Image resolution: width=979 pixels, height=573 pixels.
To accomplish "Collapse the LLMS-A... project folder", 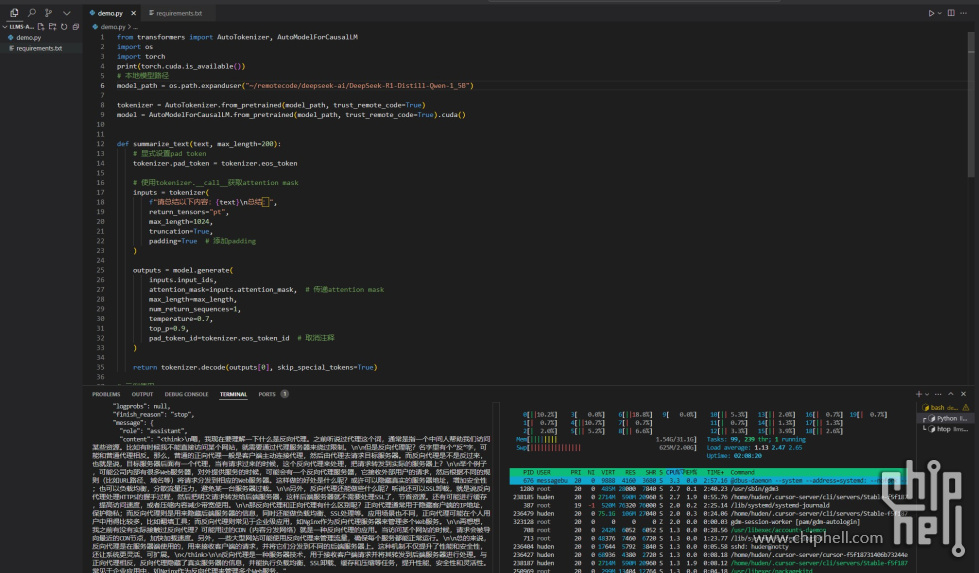I will (19, 27).
